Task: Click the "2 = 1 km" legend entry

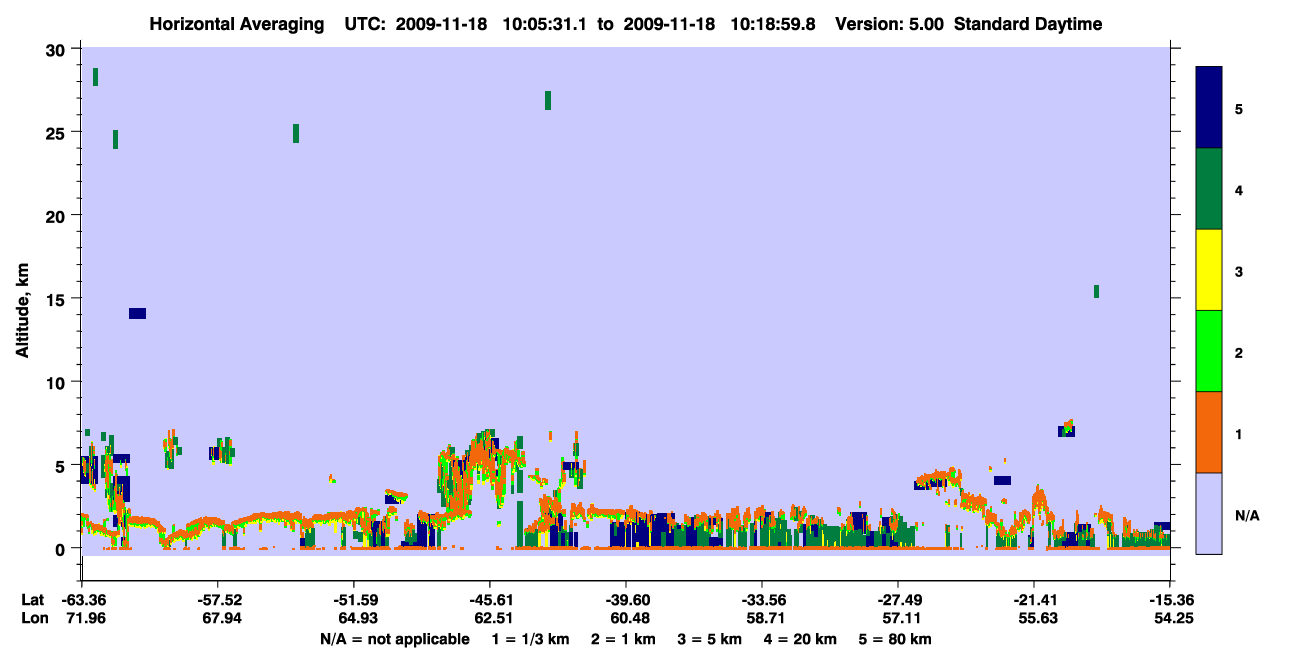Action: (x=624, y=639)
